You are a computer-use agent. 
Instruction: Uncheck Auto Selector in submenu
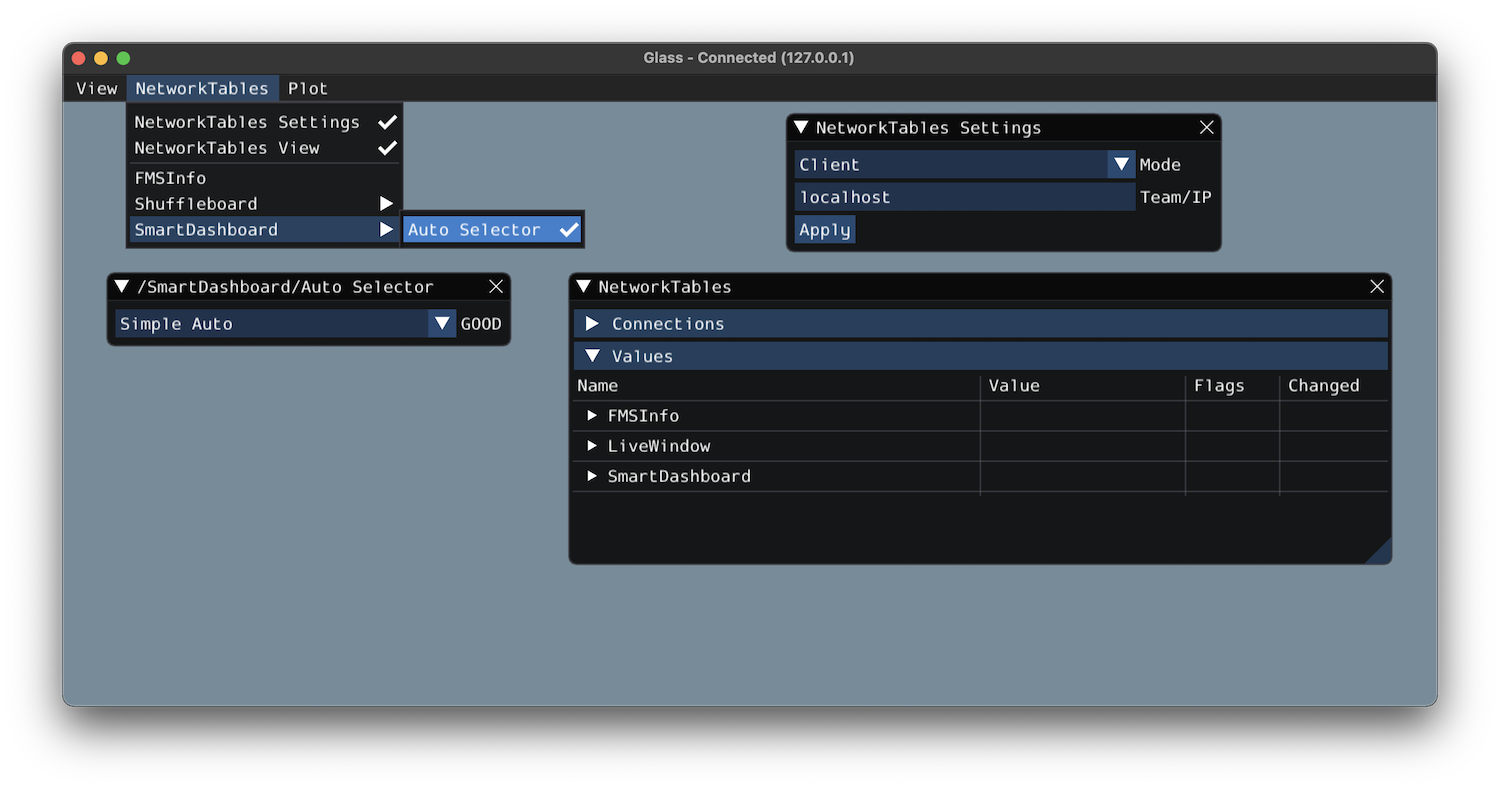pyautogui.click(x=492, y=230)
